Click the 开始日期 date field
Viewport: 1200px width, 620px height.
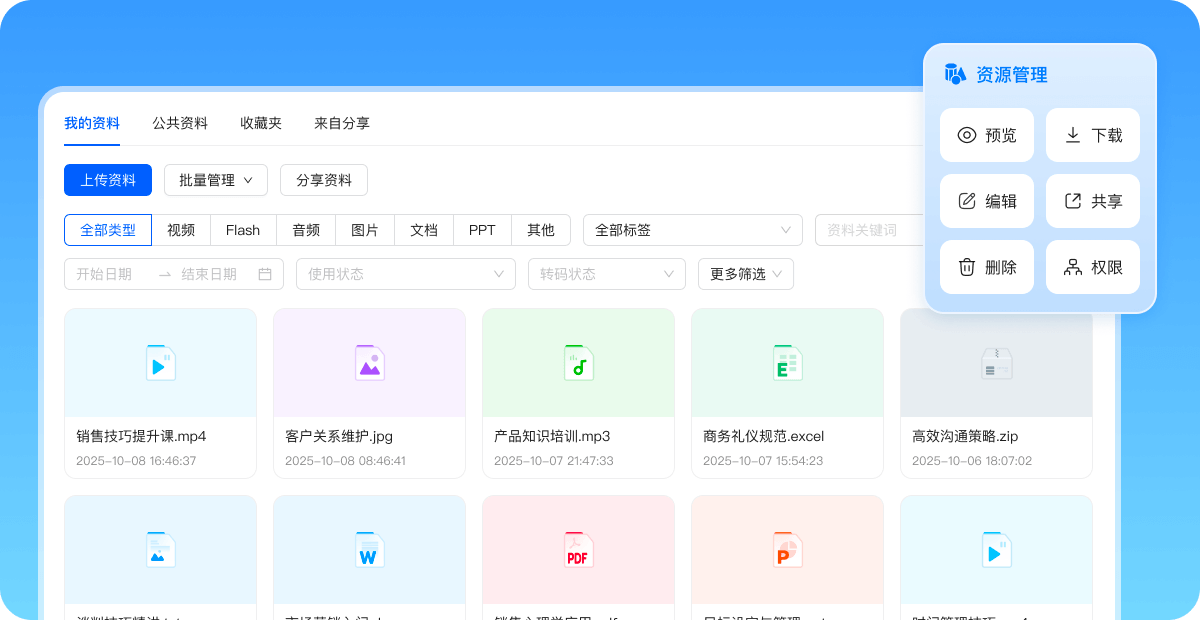(105, 274)
